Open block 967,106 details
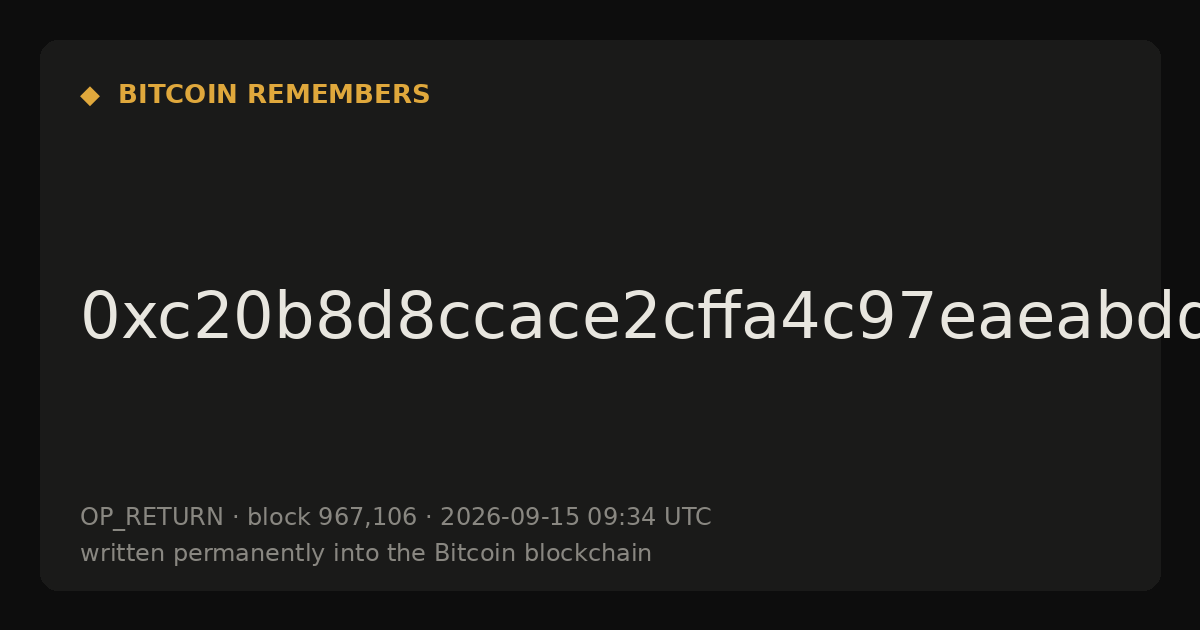This screenshot has width=1200, height=630. click(332, 518)
